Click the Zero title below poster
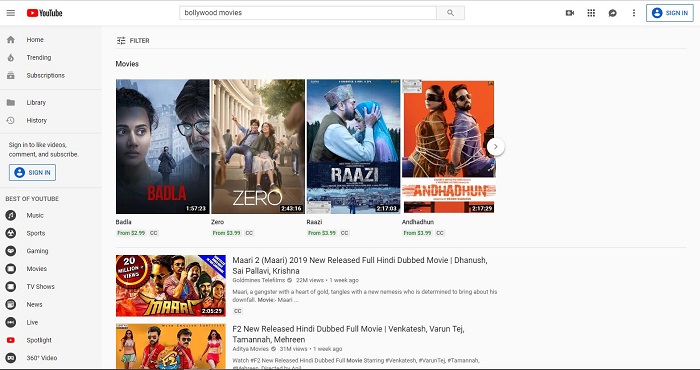This screenshot has height=370, width=700. click(217, 222)
